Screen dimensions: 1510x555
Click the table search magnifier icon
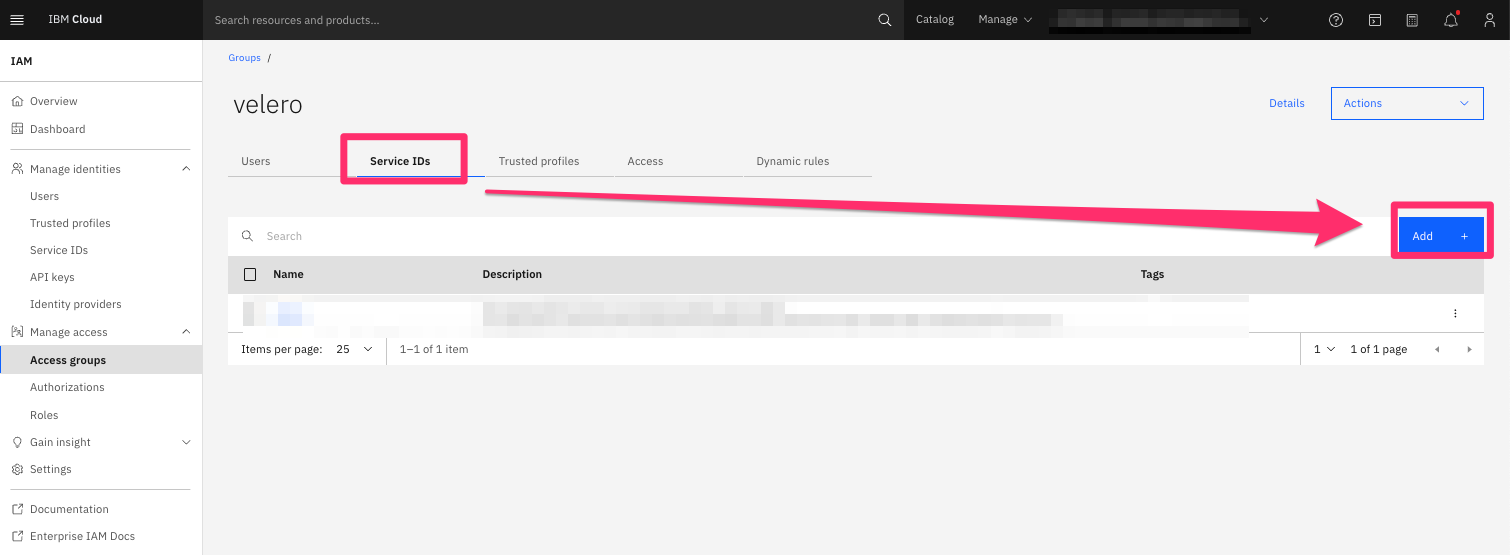tap(248, 236)
